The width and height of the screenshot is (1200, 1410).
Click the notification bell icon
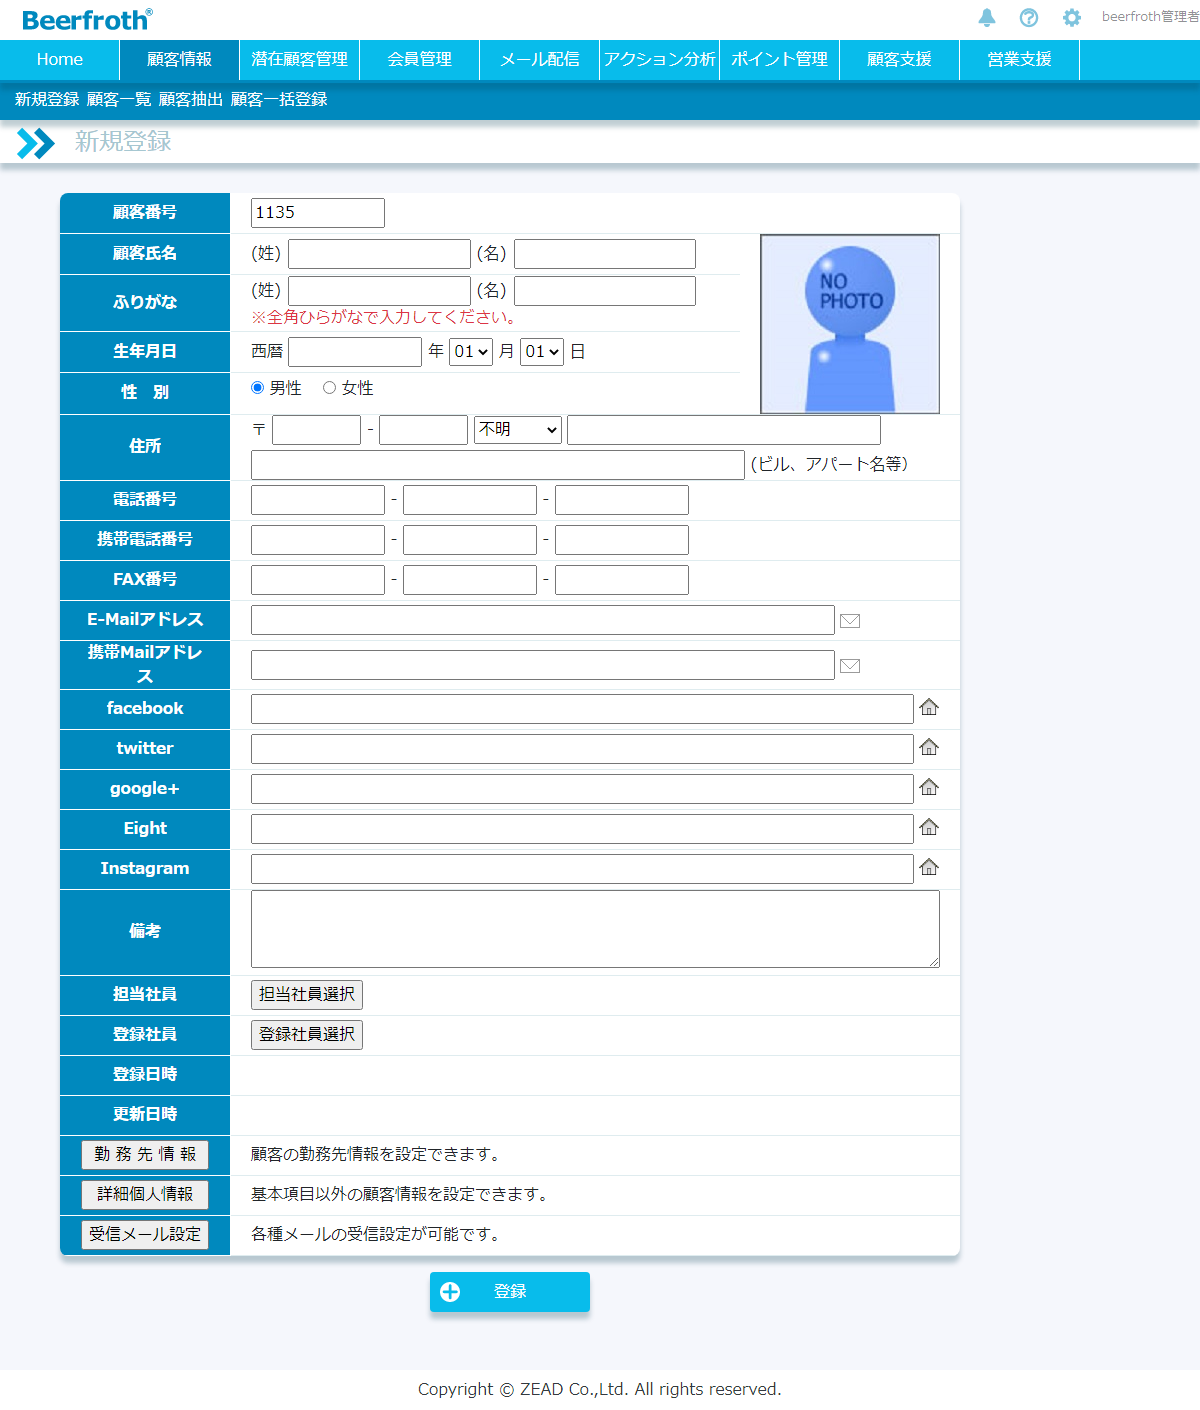tap(987, 17)
